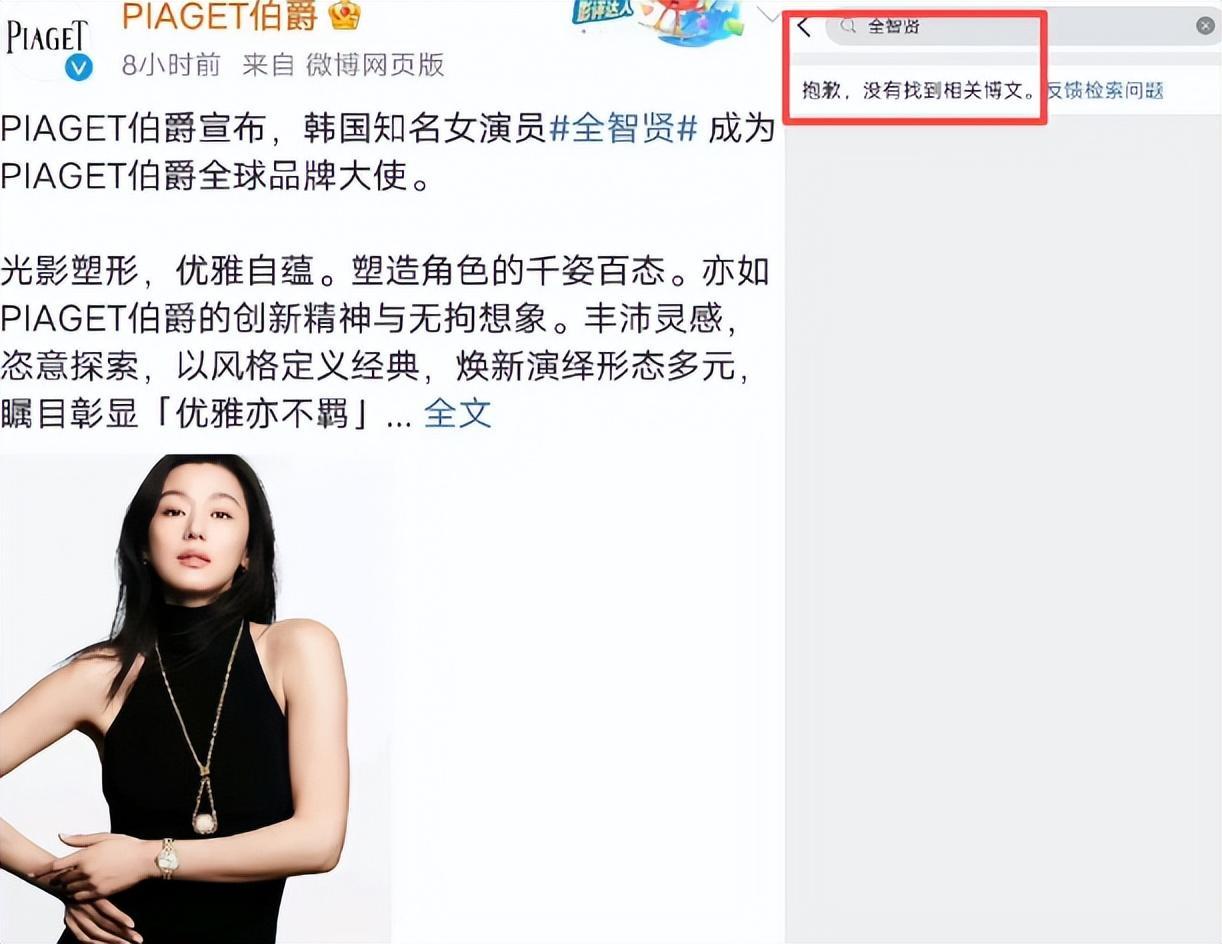Click the gold crown icon beside account name
The width and height of the screenshot is (1222, 944).
[344, 15]
